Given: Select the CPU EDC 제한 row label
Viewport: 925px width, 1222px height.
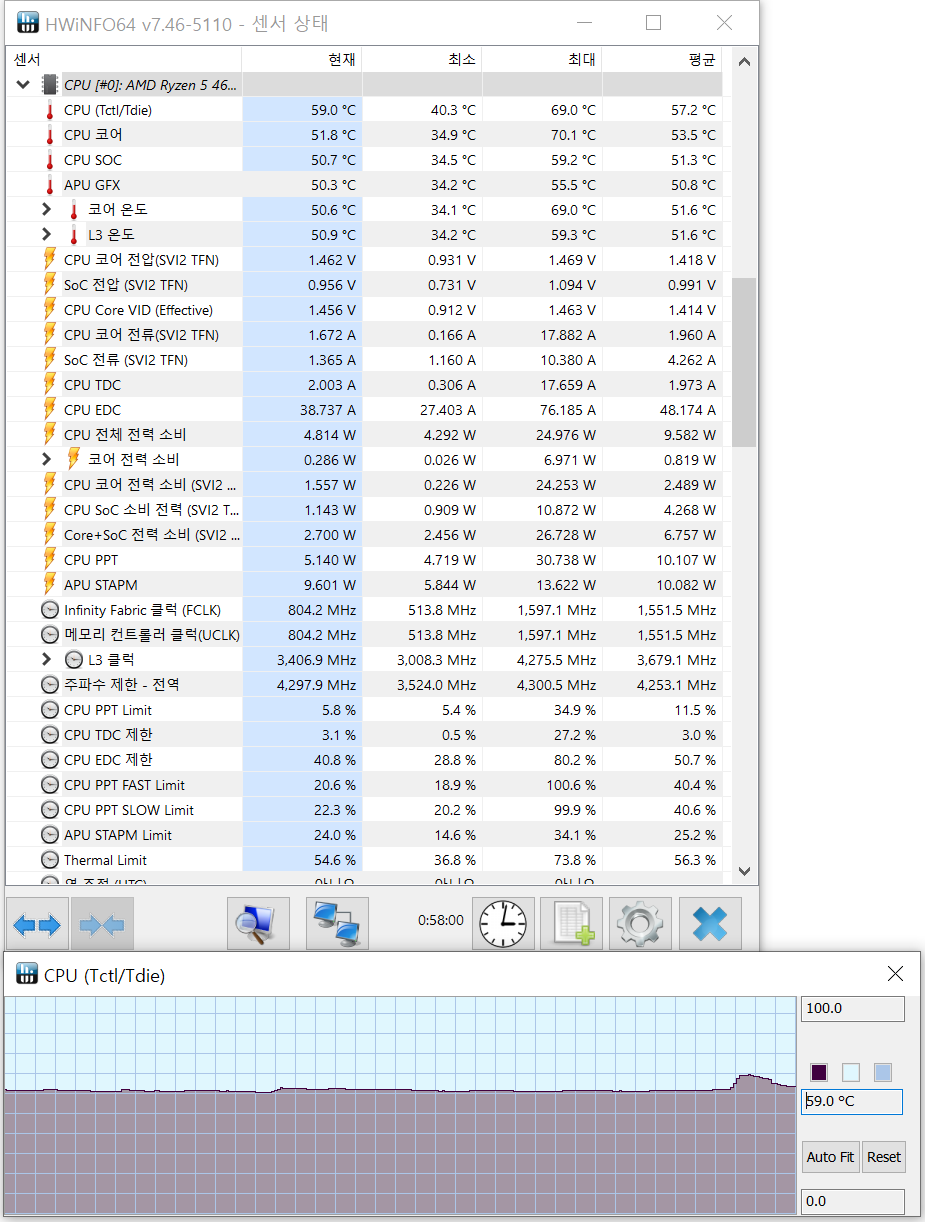Looking at the screenshot, I should (x=108, y=760).
